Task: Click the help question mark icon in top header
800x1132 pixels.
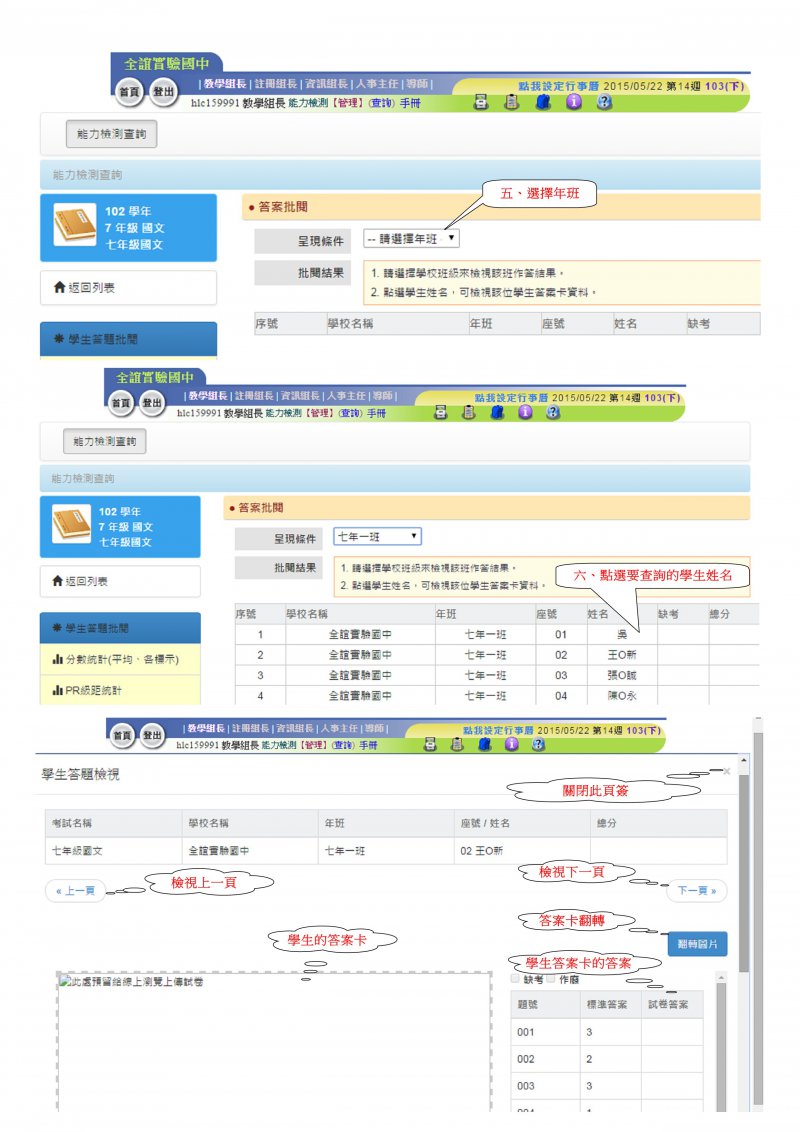Action: (604, 102)
